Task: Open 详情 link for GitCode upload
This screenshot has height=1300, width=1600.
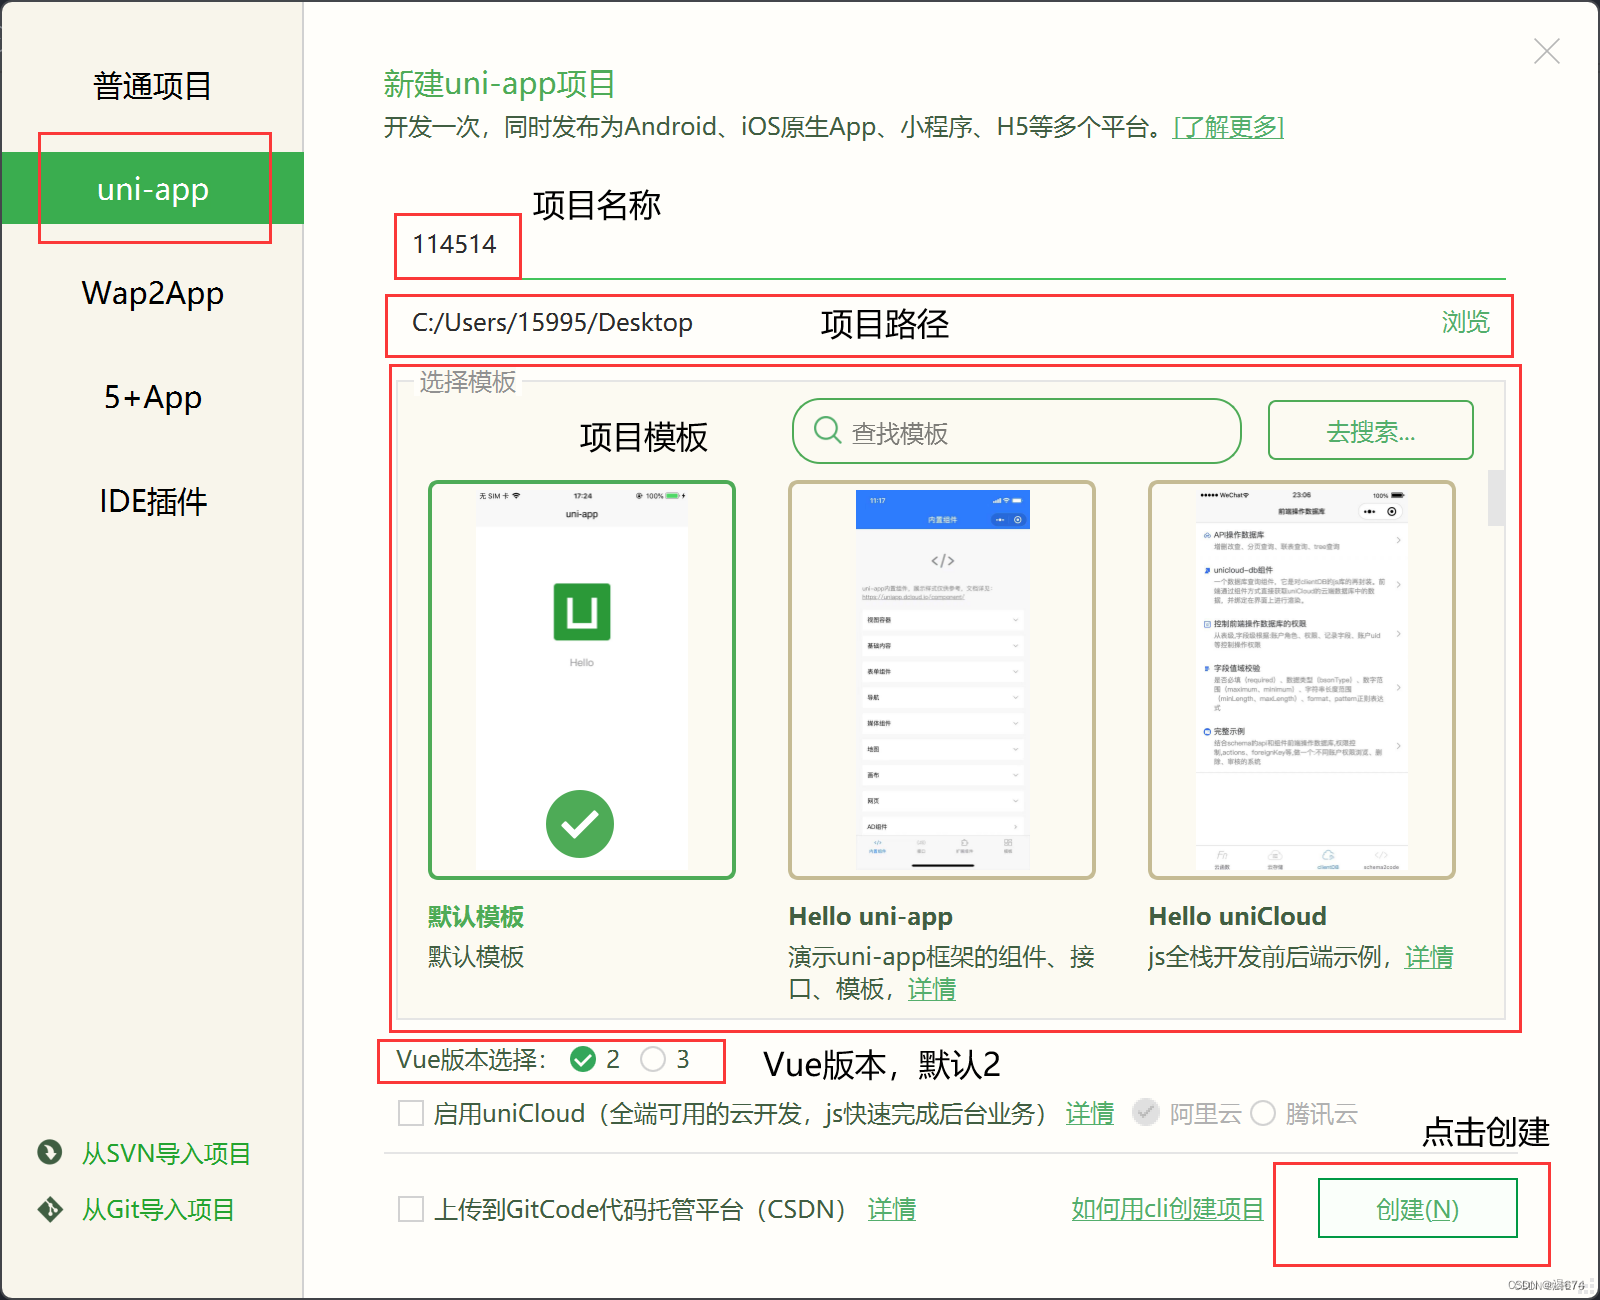Action: coord(892,1209)
